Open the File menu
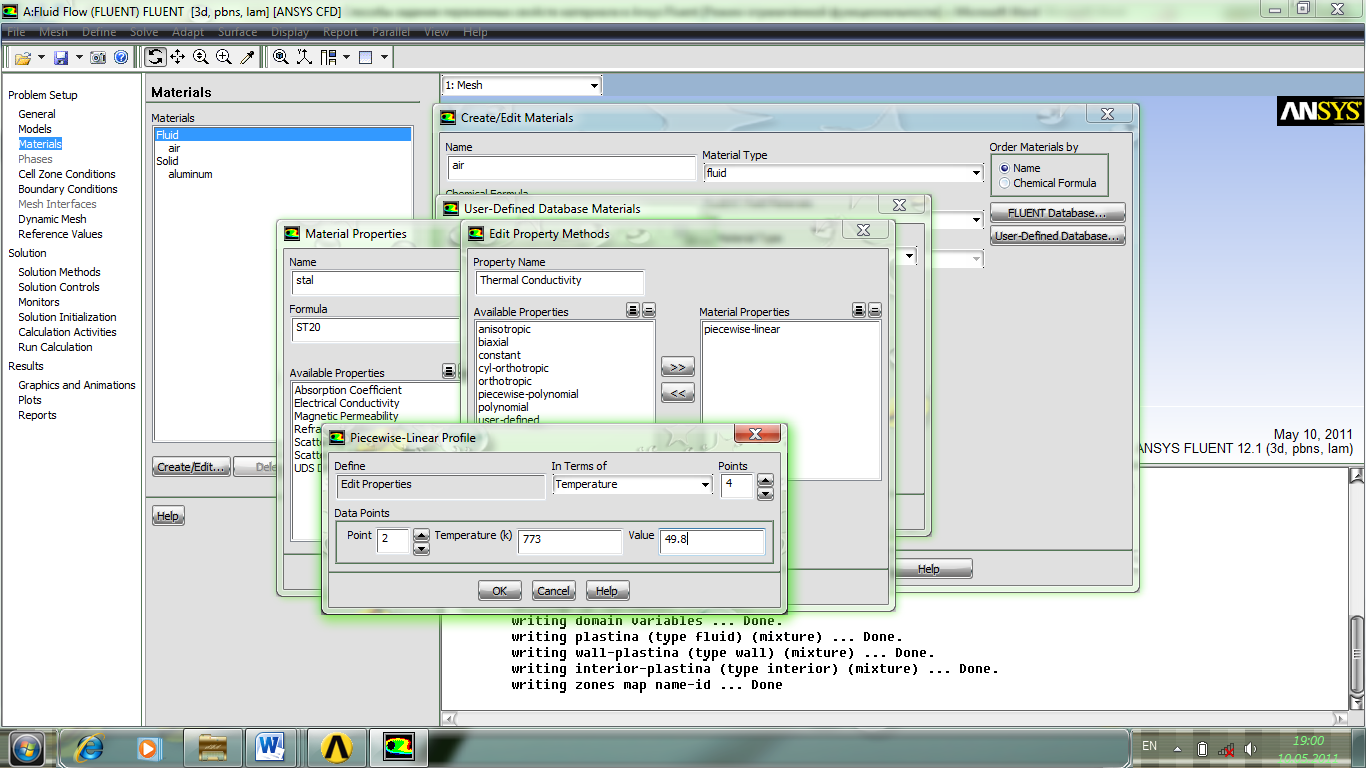The image size is (1366, 768). (16, 32)
